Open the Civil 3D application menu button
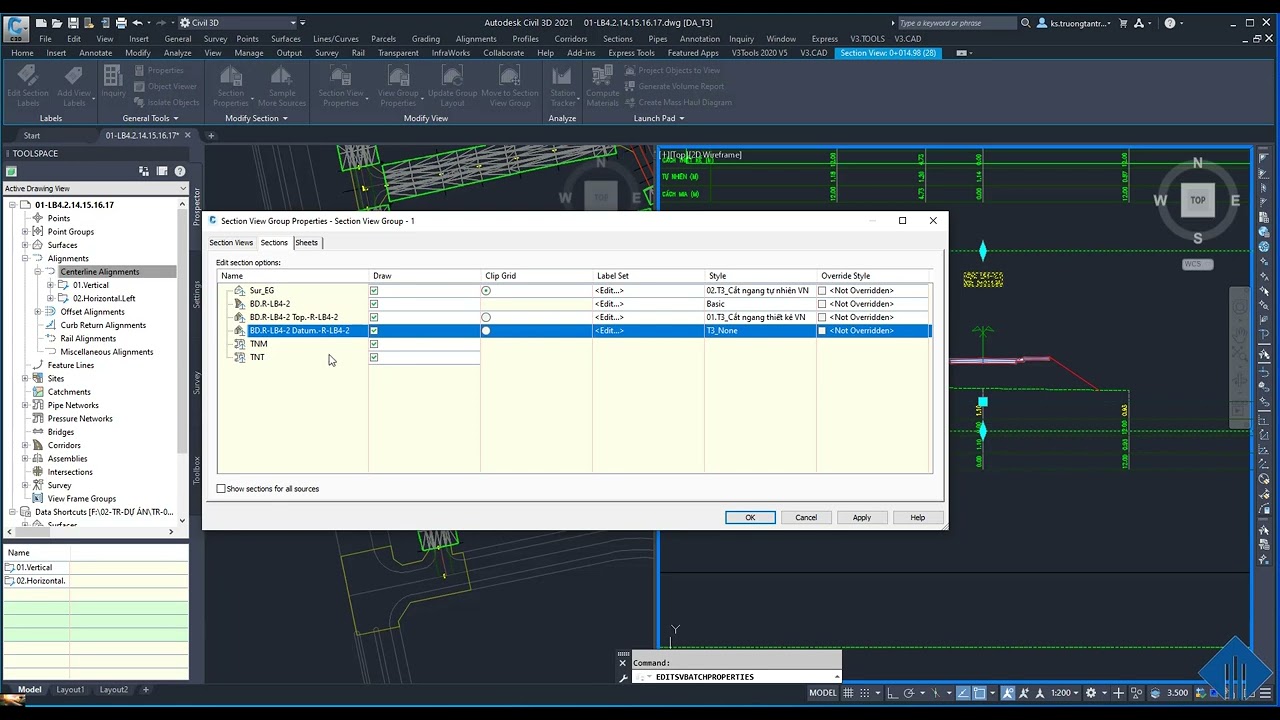The width and height of the screenshot is (1280, 720). click(x=16, y=30)
